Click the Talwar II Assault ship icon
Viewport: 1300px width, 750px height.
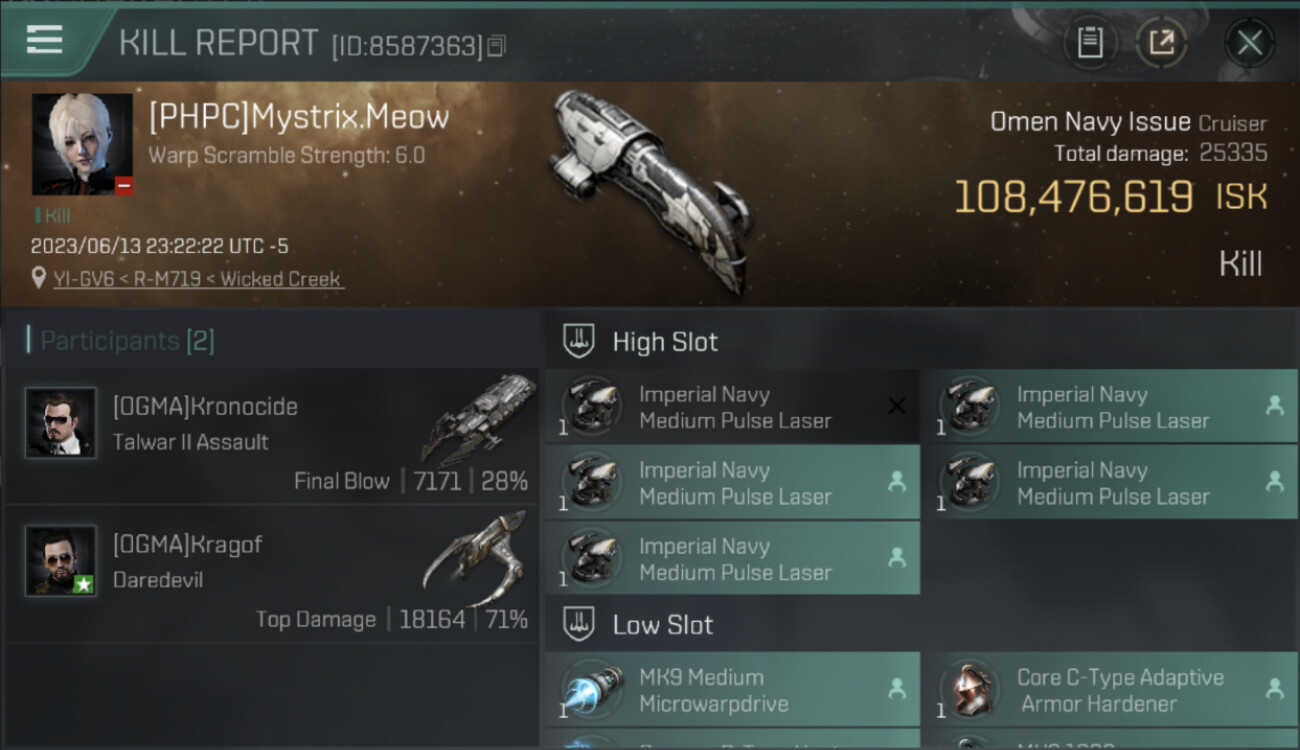[478, 420]
